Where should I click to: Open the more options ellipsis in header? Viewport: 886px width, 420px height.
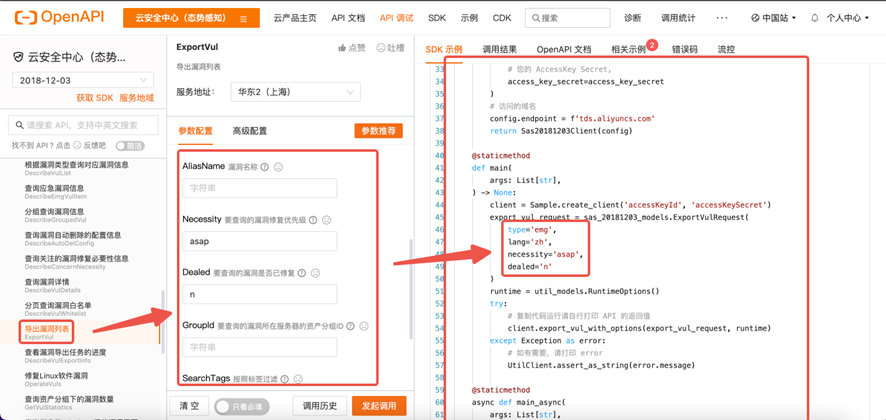(x=722, y=18)
